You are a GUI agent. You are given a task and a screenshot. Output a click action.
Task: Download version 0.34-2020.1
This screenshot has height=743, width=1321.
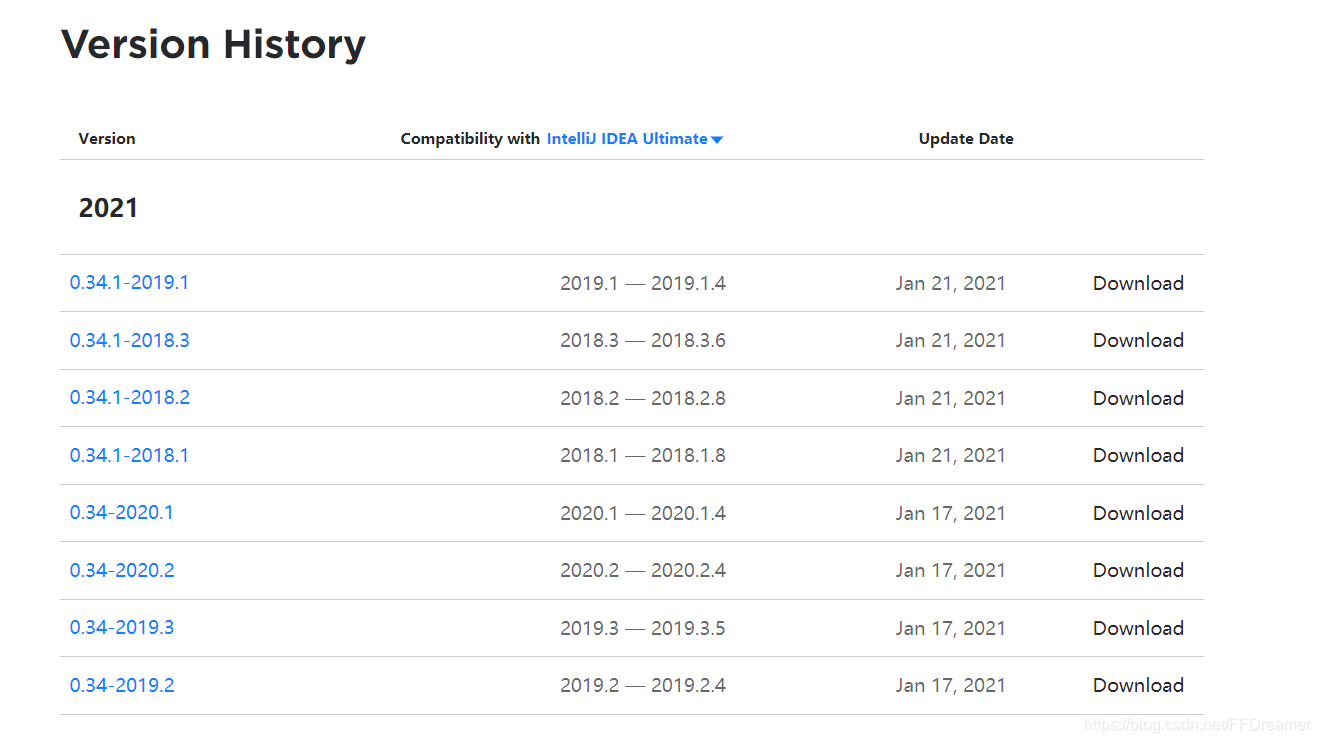(1138, 513)
